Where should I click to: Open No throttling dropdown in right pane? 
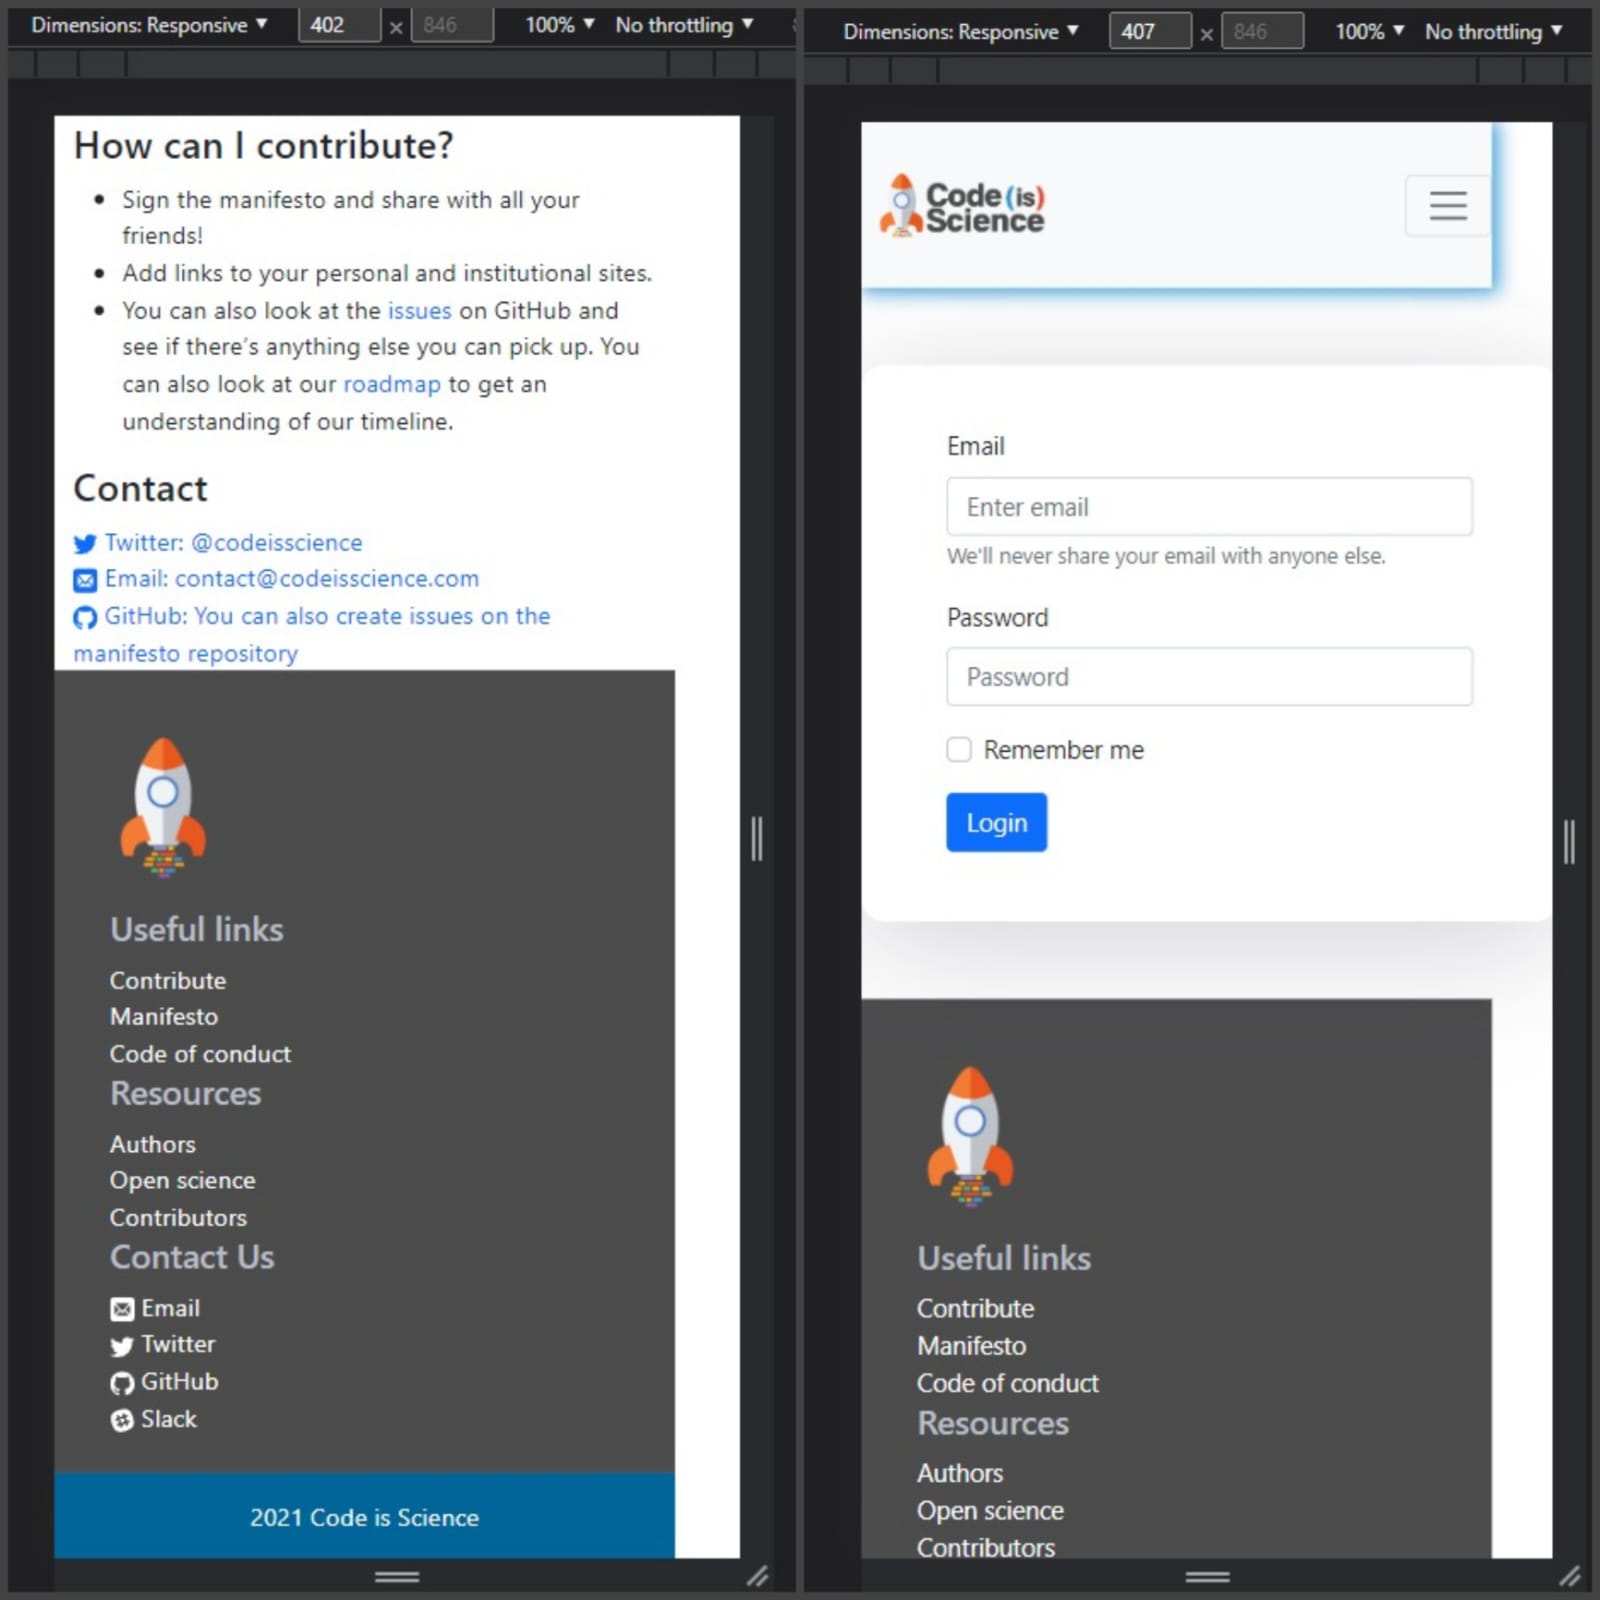pyautogui.click(x=1493, y=32)
